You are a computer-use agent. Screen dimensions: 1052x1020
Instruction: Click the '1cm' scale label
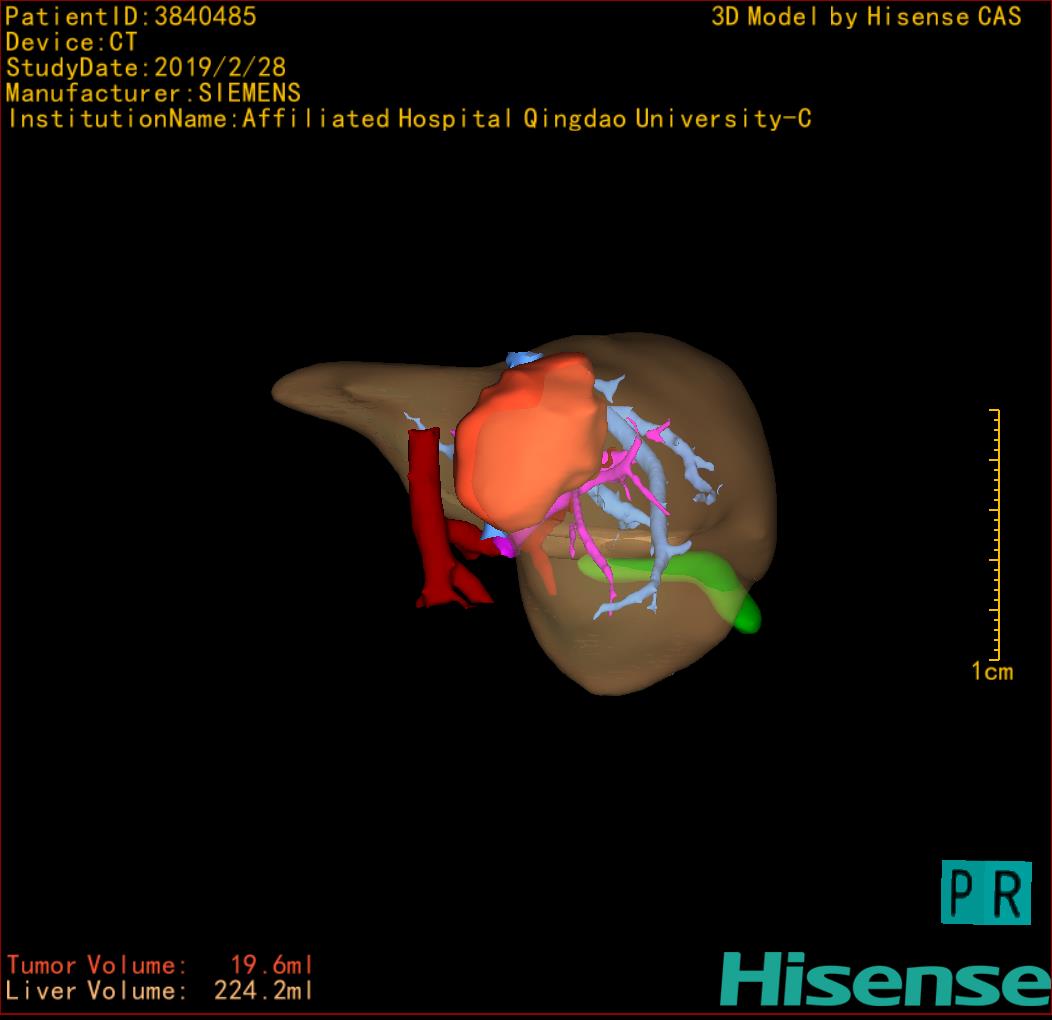coord(991,672)
